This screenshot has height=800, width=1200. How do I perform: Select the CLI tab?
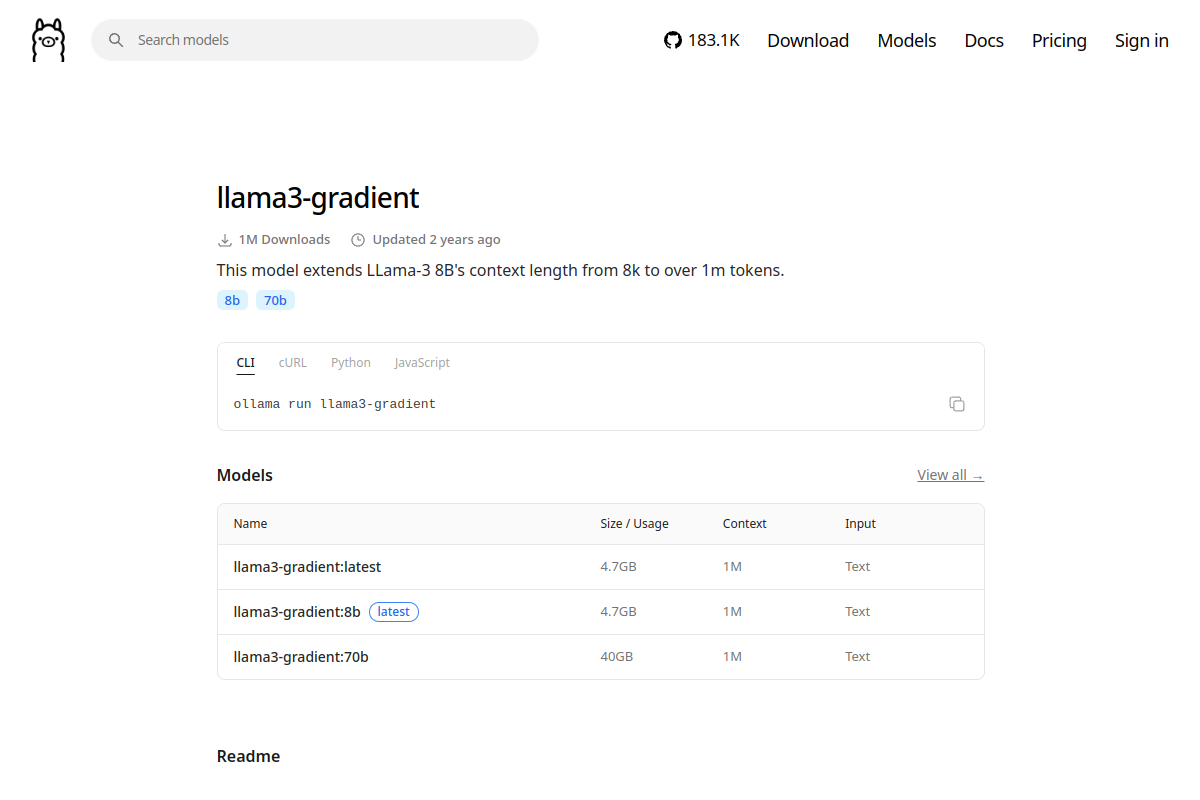pos(246,363)
